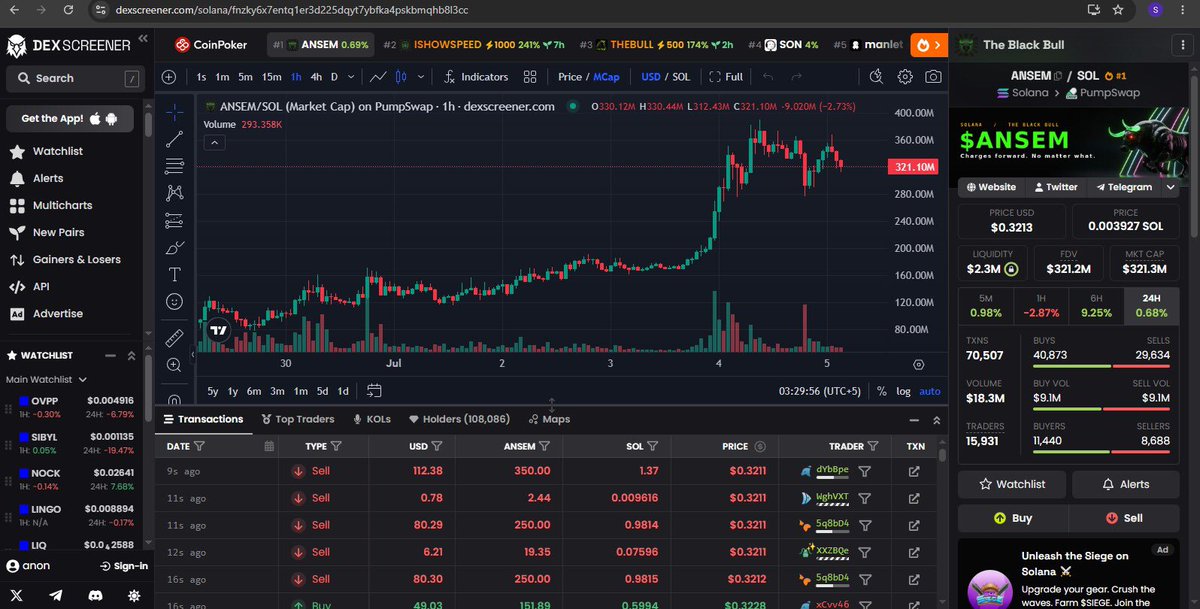Expand the transactions panel upward
The width and height of the screenshot is (1200, 609).
pyautogui.click(x=936, y=420)
